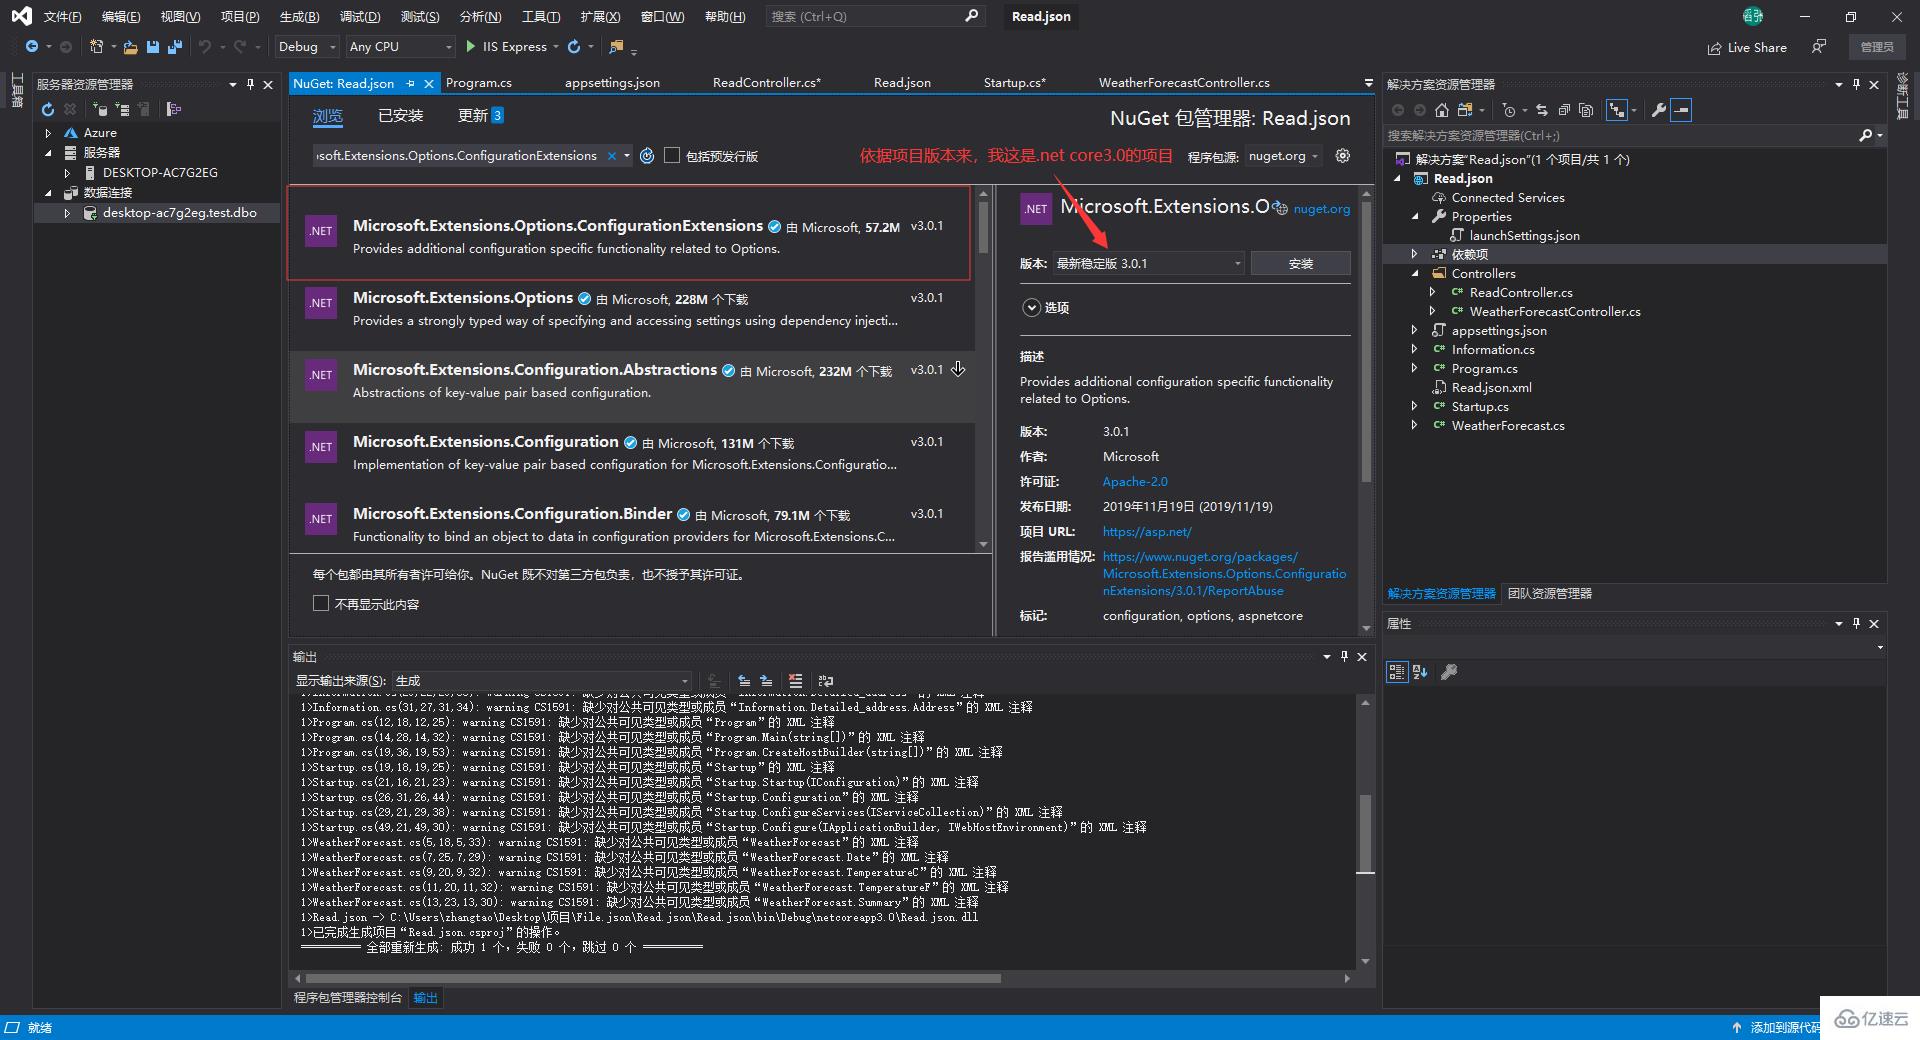Click Pending Changes Filter clock icon

(1509, 110)
